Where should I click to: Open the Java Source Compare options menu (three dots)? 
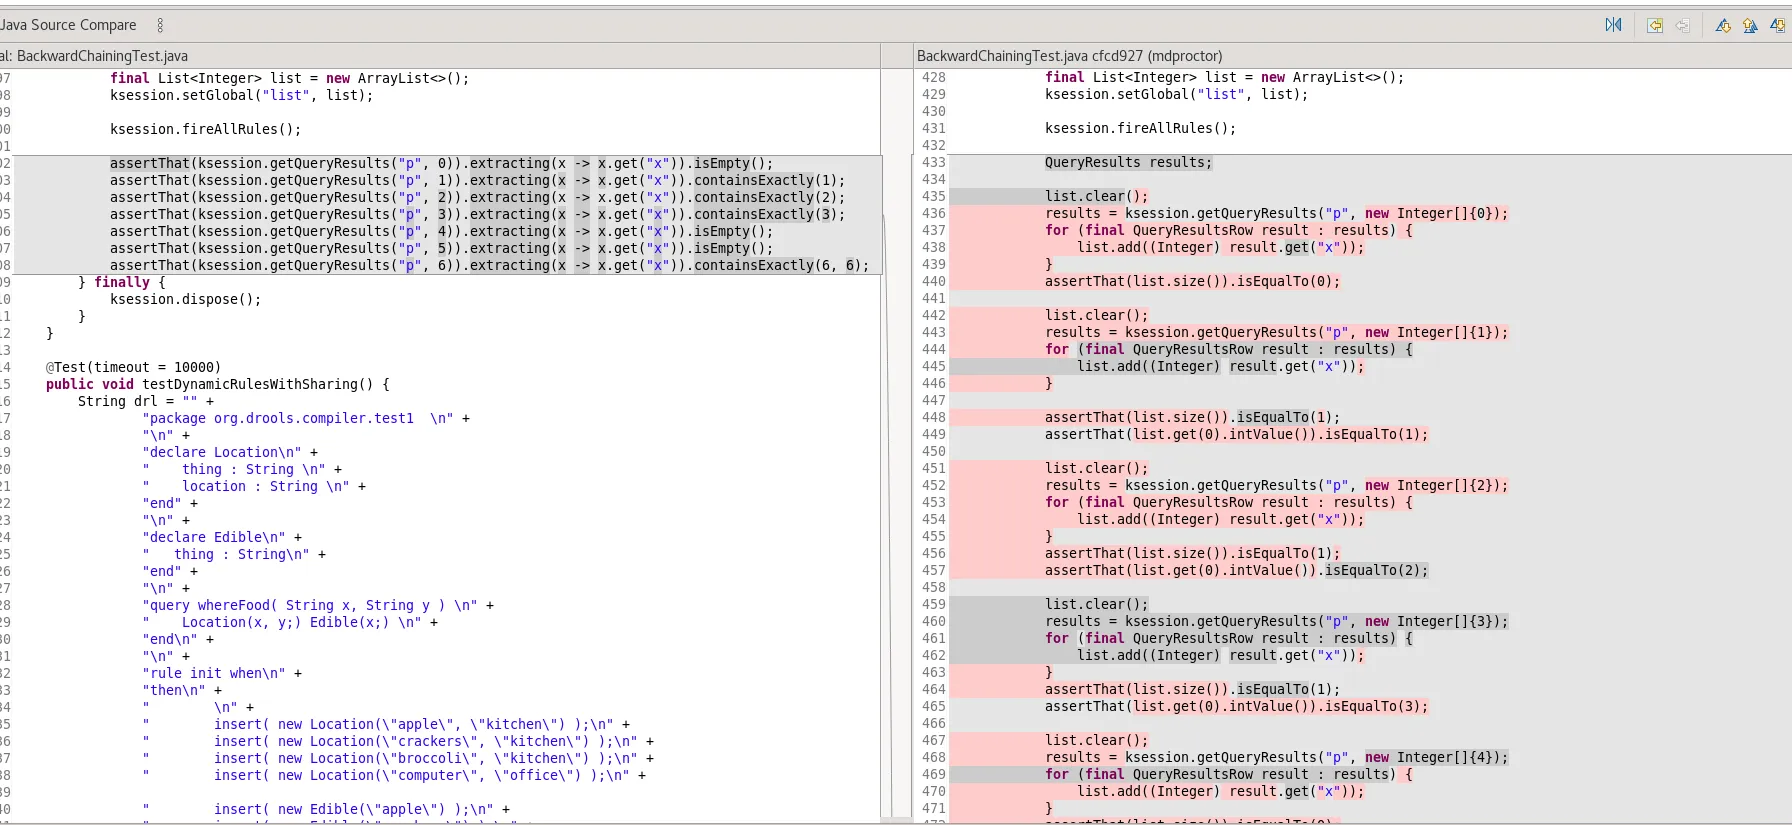click(160, 25)
